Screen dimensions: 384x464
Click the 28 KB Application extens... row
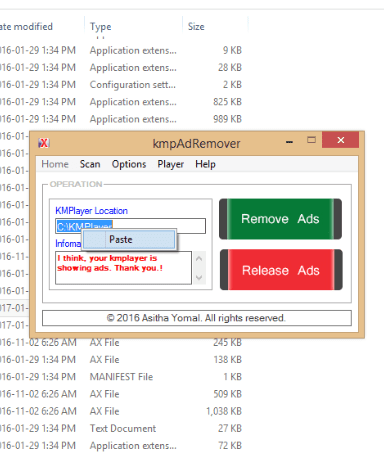121,67
